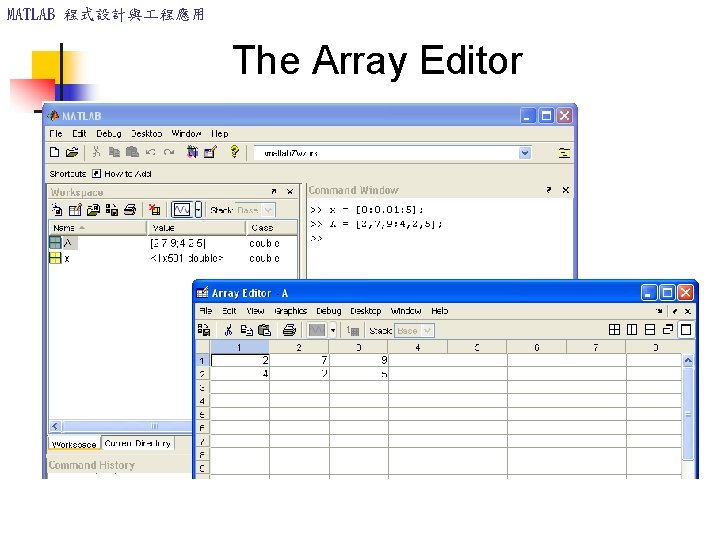Viewport: 720px width, 540px height.
Task: Click Print icon in Array Editor toolbar
Action: tap(289, 330)
